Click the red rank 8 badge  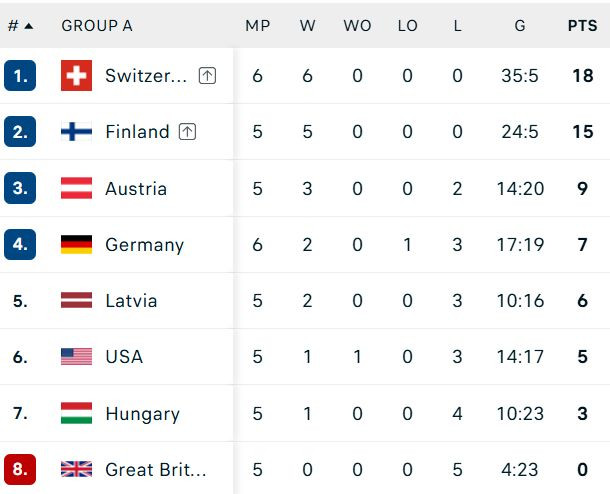click(x=20, y=469)
